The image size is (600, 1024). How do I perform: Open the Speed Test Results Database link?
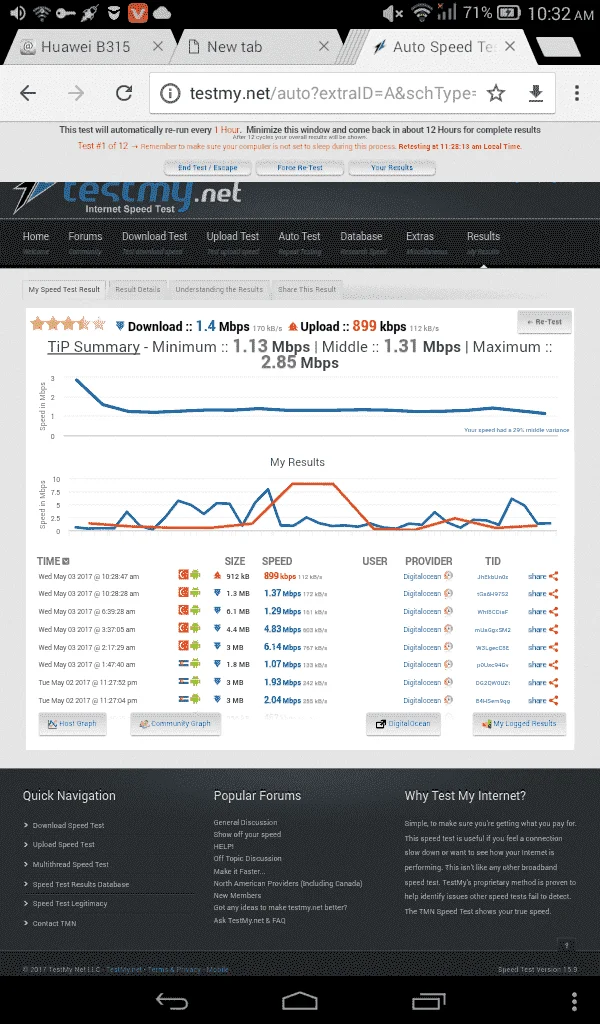(81, 884)
